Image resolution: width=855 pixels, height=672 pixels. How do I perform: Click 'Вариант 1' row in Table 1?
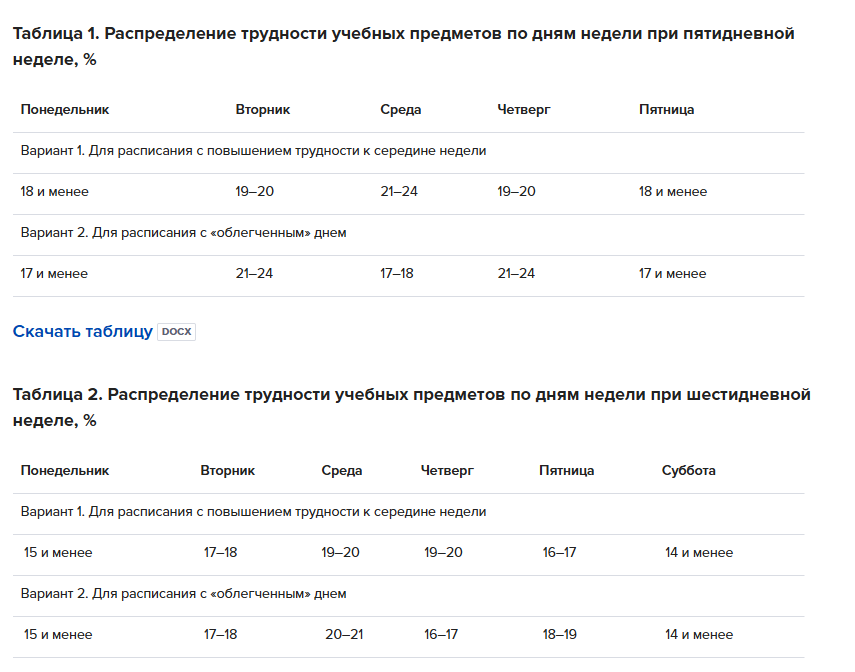(x=408, y=151)
